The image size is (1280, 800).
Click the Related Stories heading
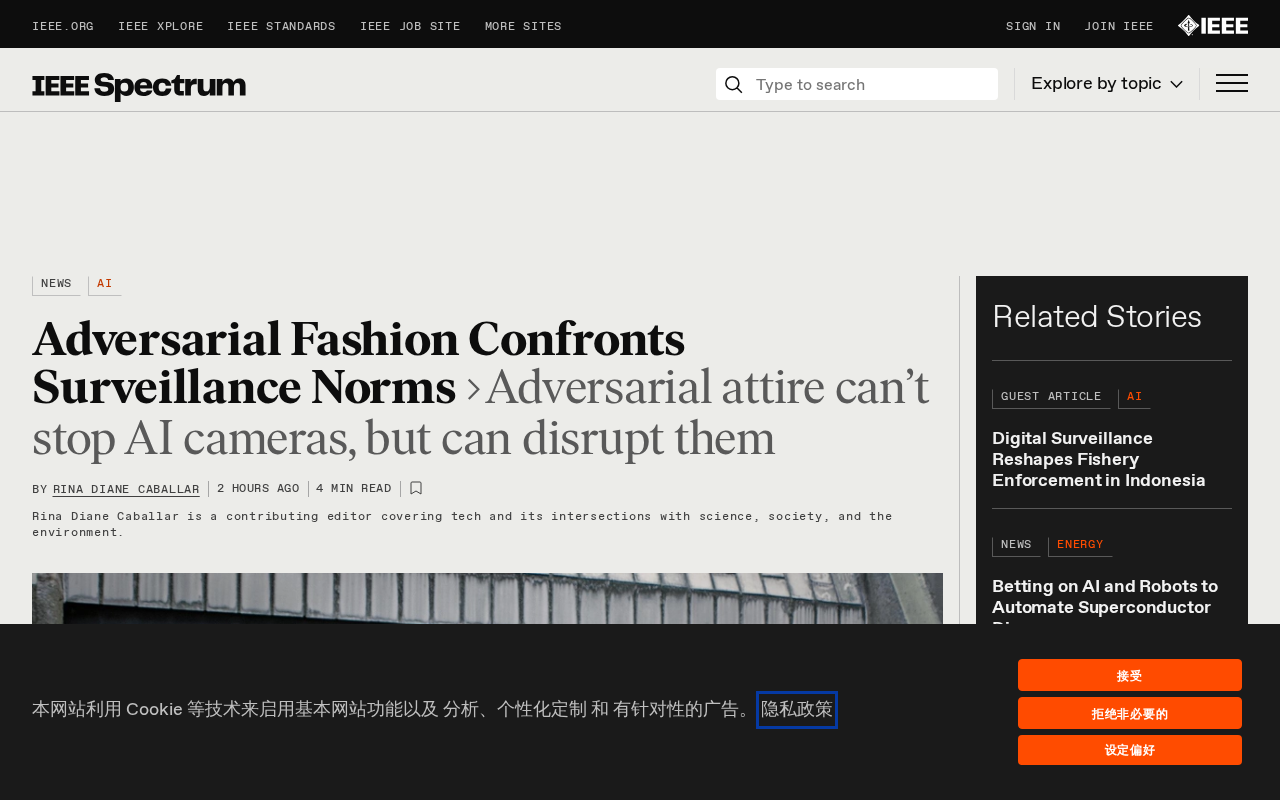tap(1097, 317)
